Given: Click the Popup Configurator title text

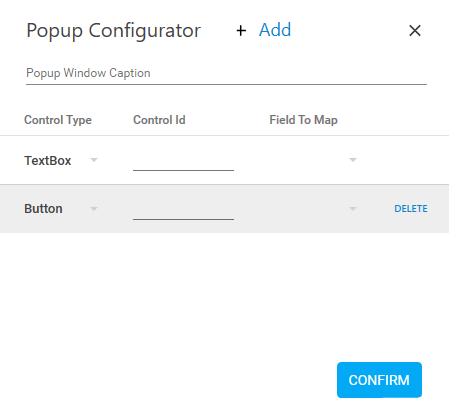Looking at the screenshot, I should [113, 31].
